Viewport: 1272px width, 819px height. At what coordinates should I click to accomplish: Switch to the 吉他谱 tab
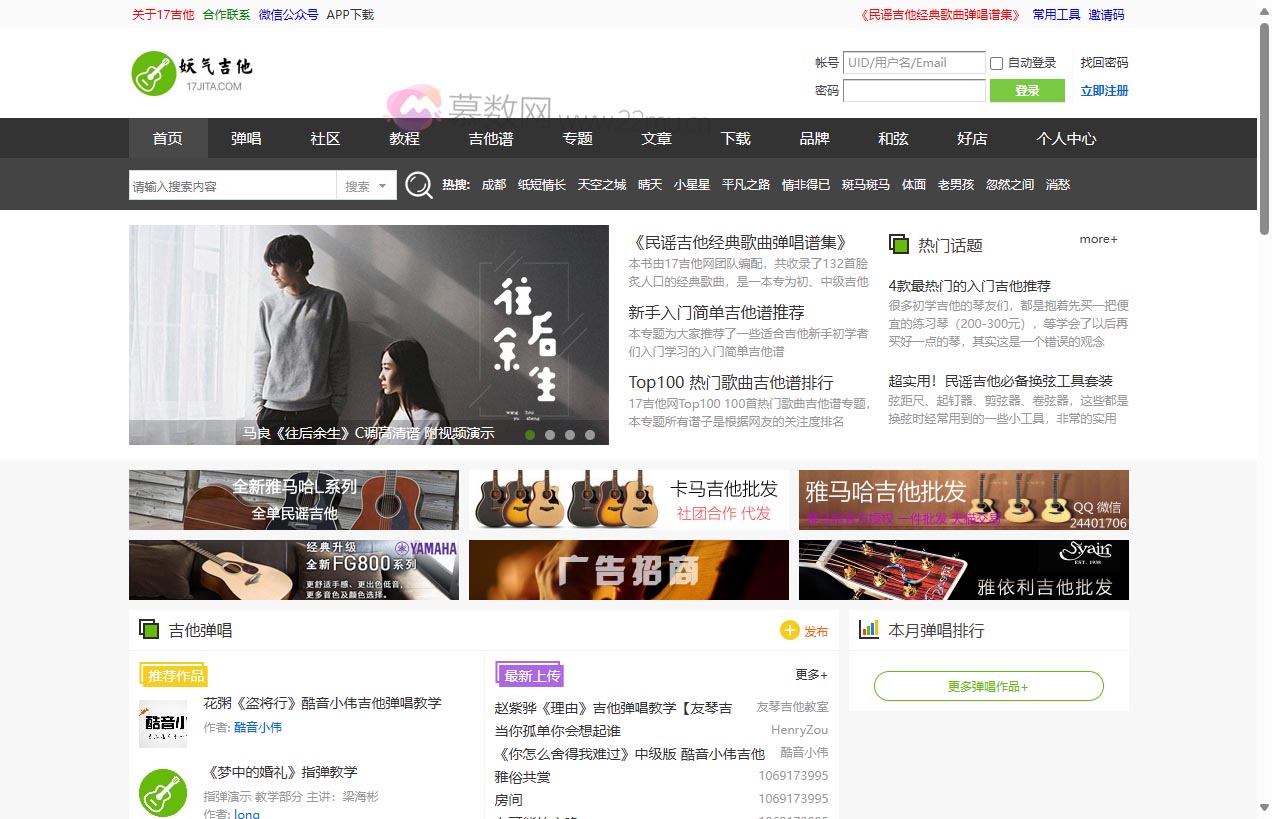pyautogui.click(x=490, y=138)
